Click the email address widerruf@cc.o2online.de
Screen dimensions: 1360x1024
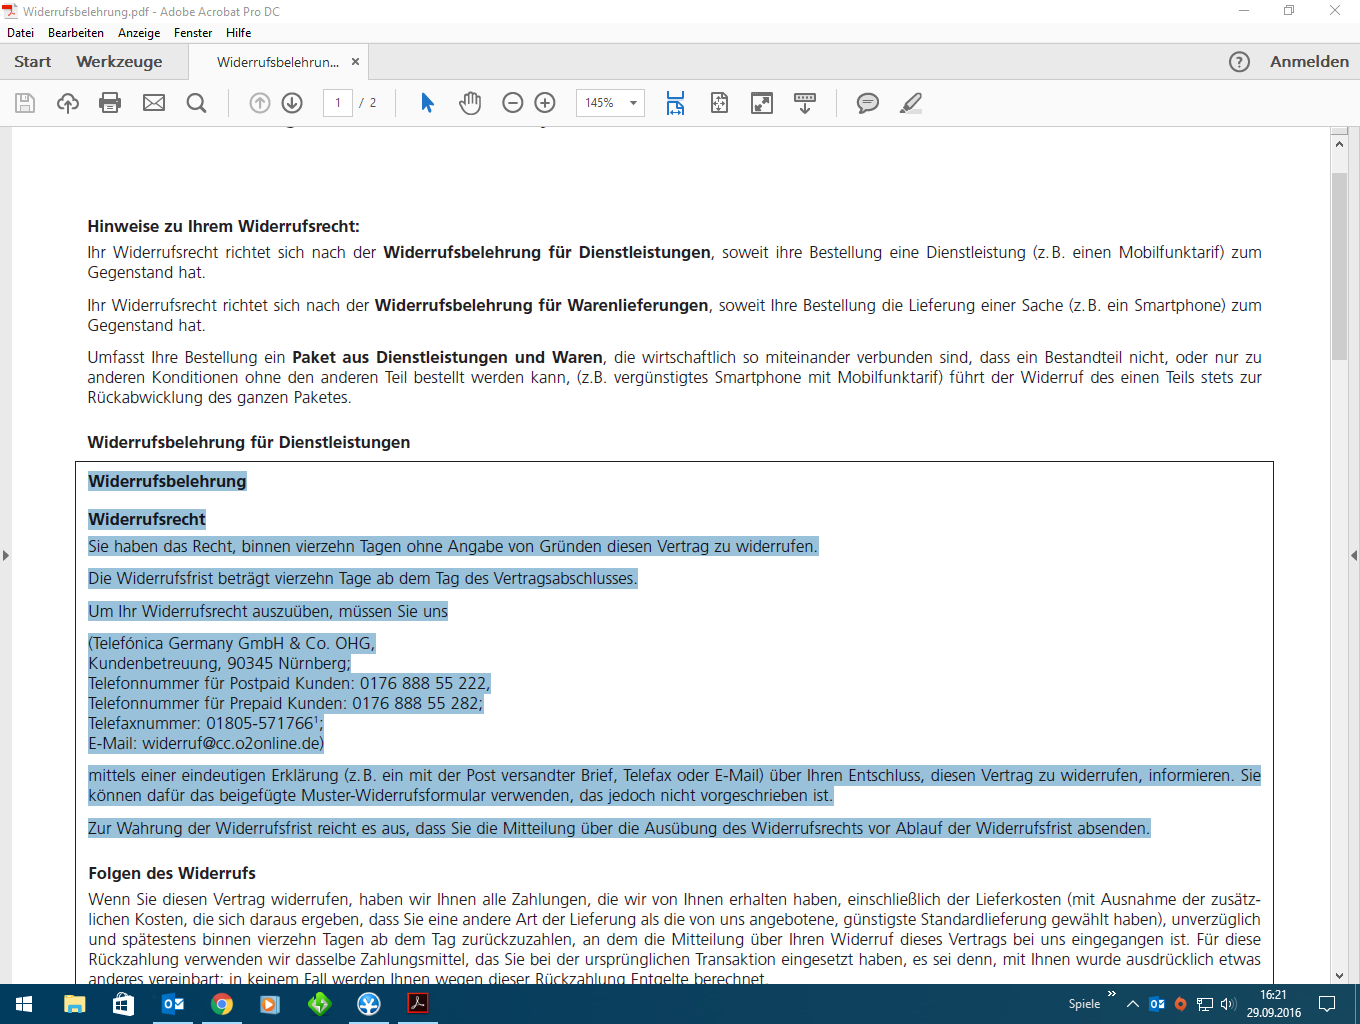pyautogui.click(x=233, y=743)
